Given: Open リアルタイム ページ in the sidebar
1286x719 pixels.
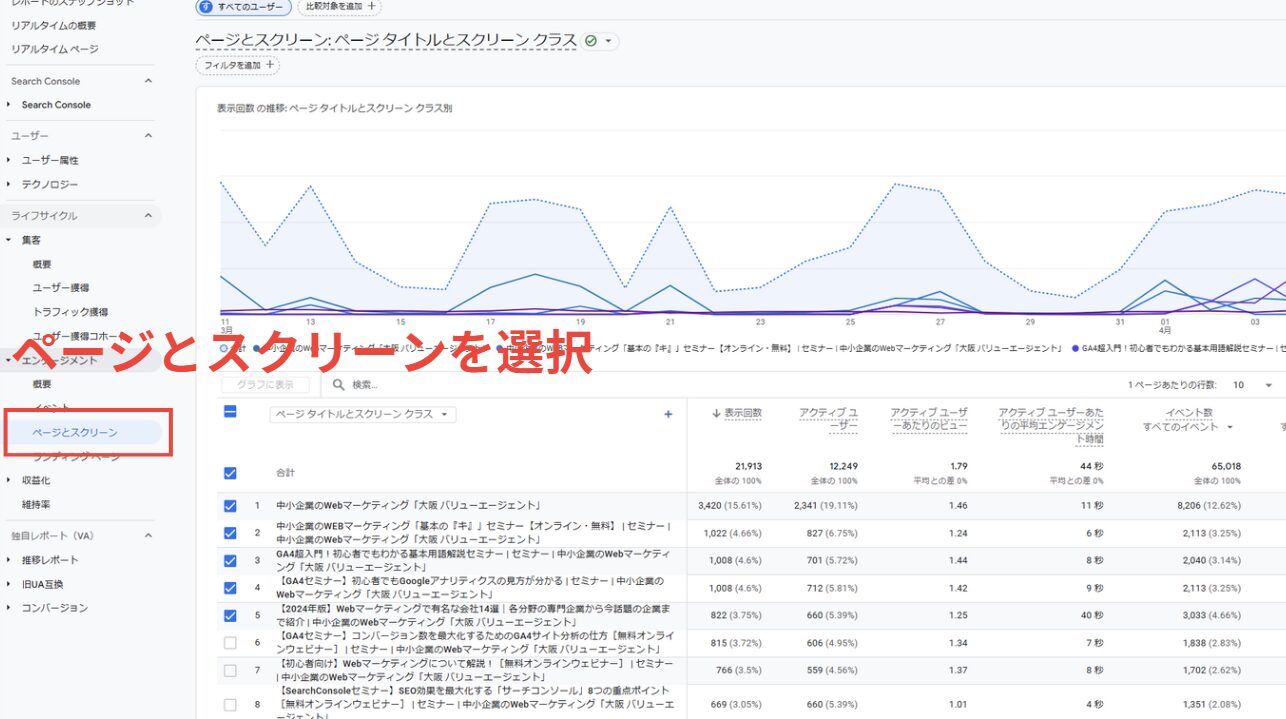Looking at the screenshot, I should pyautogui.click(x=55, y=49).
